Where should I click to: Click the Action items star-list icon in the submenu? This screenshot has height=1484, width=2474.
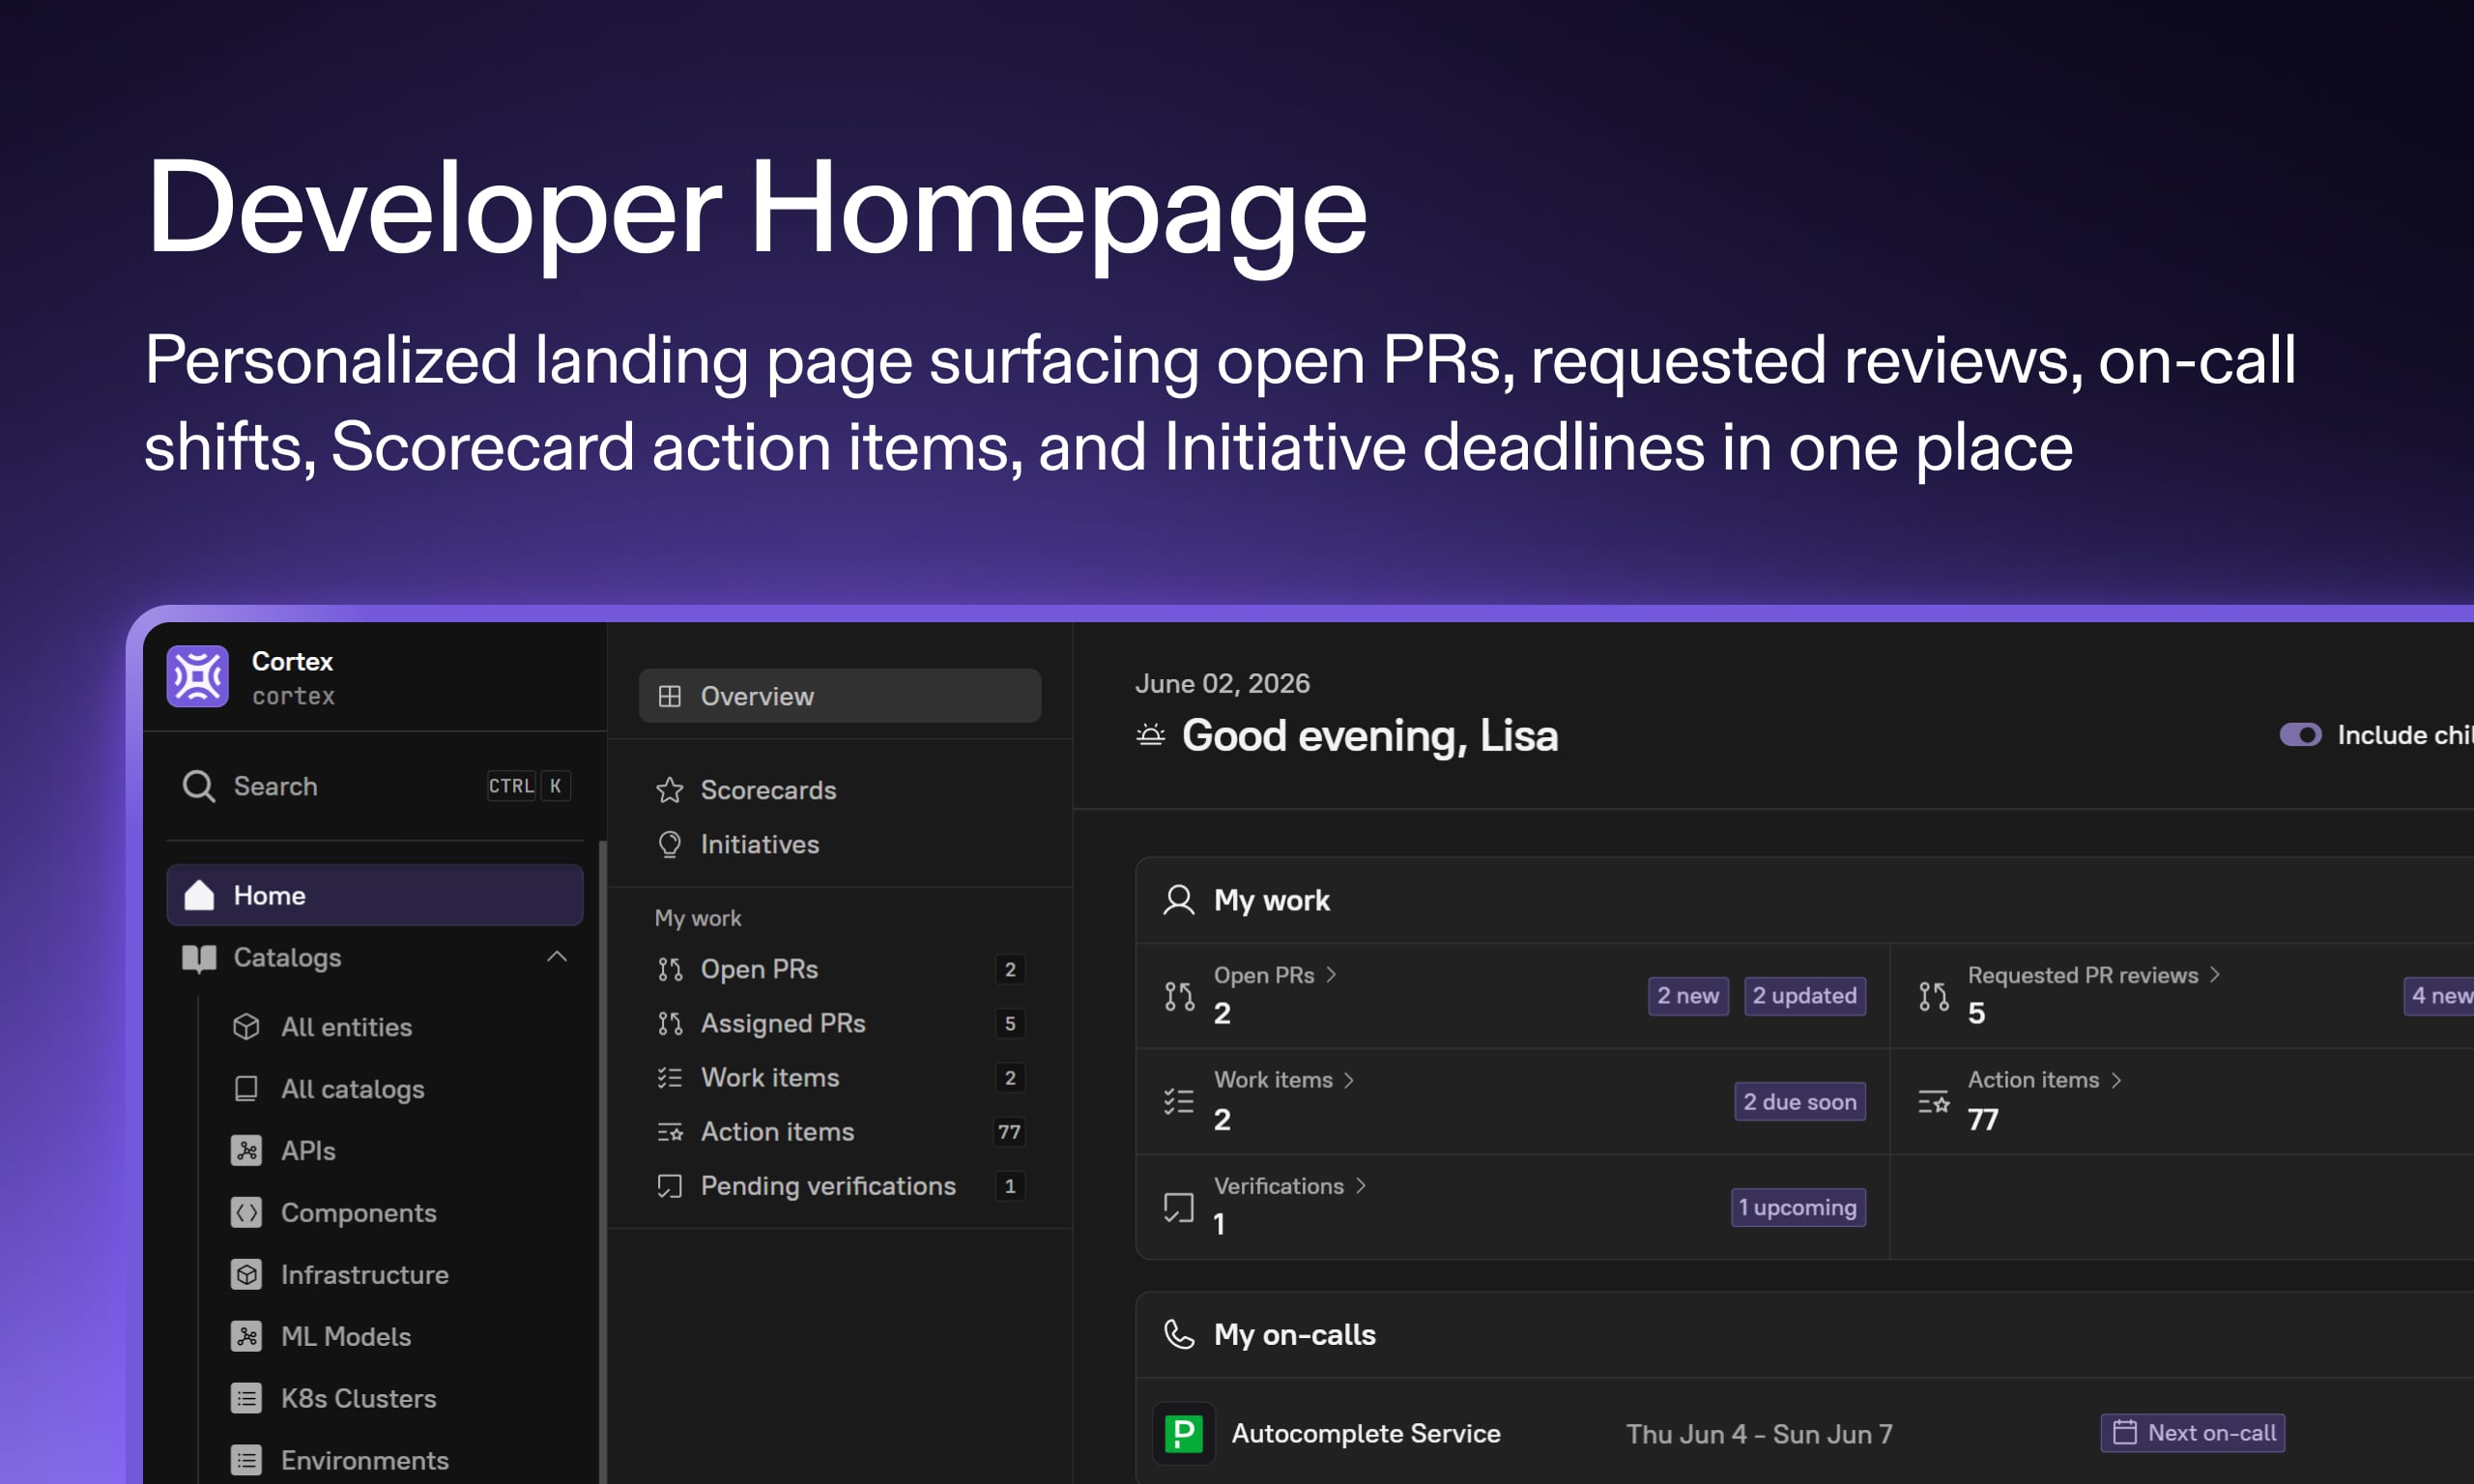[670, 1132]
